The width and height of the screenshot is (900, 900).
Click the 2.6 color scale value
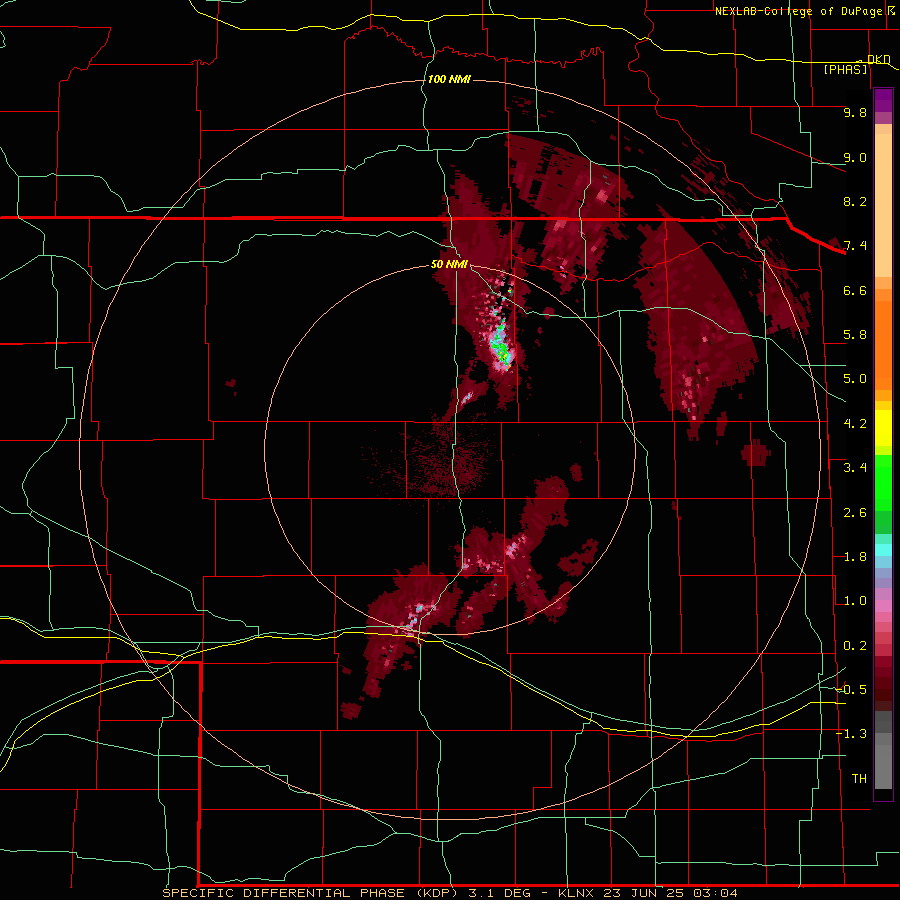point(855,513)
